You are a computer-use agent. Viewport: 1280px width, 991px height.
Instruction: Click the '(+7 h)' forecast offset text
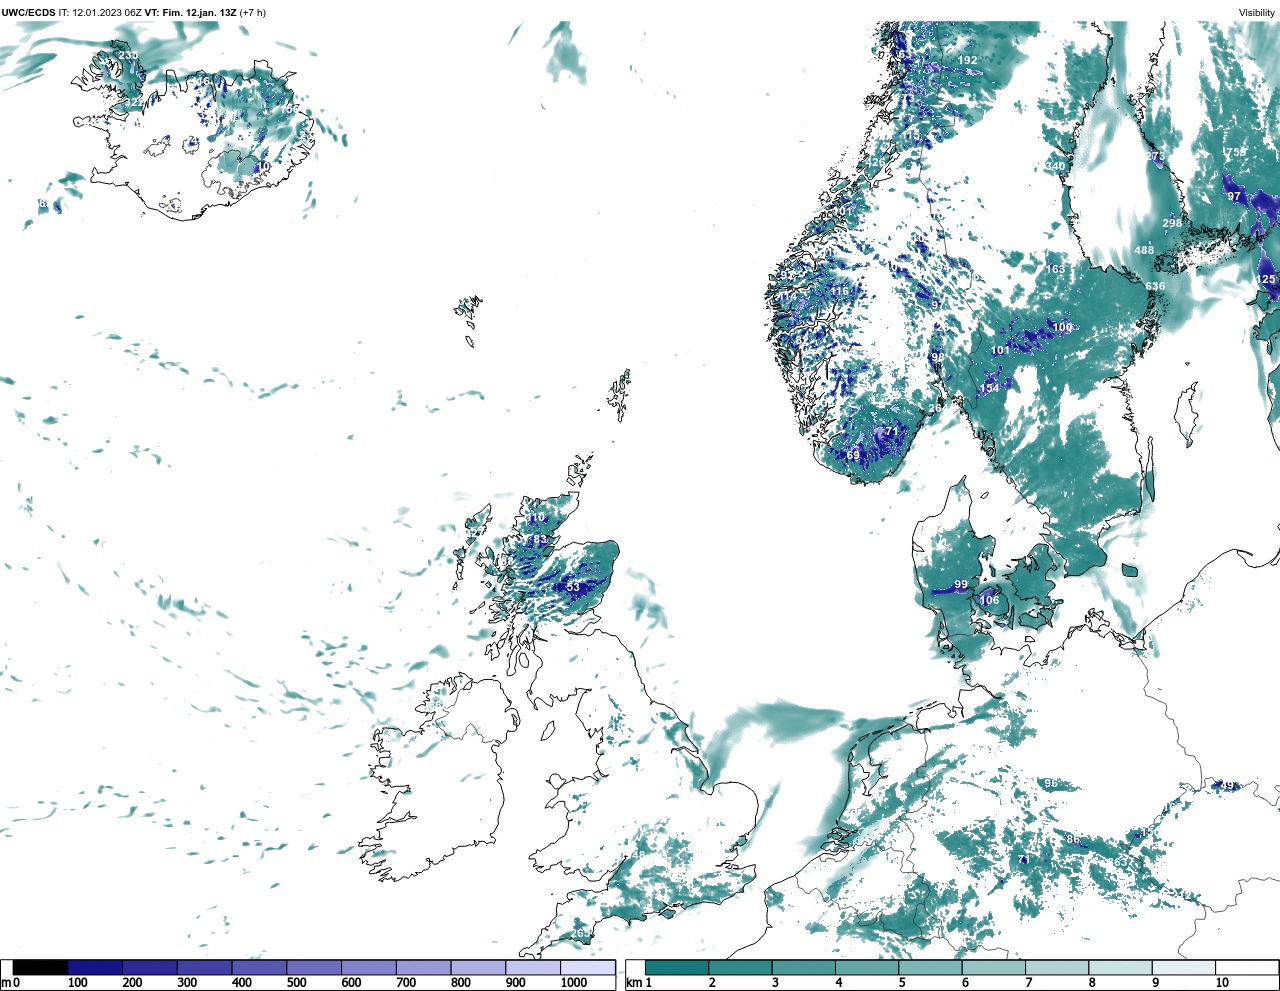[x=253, y=12]
